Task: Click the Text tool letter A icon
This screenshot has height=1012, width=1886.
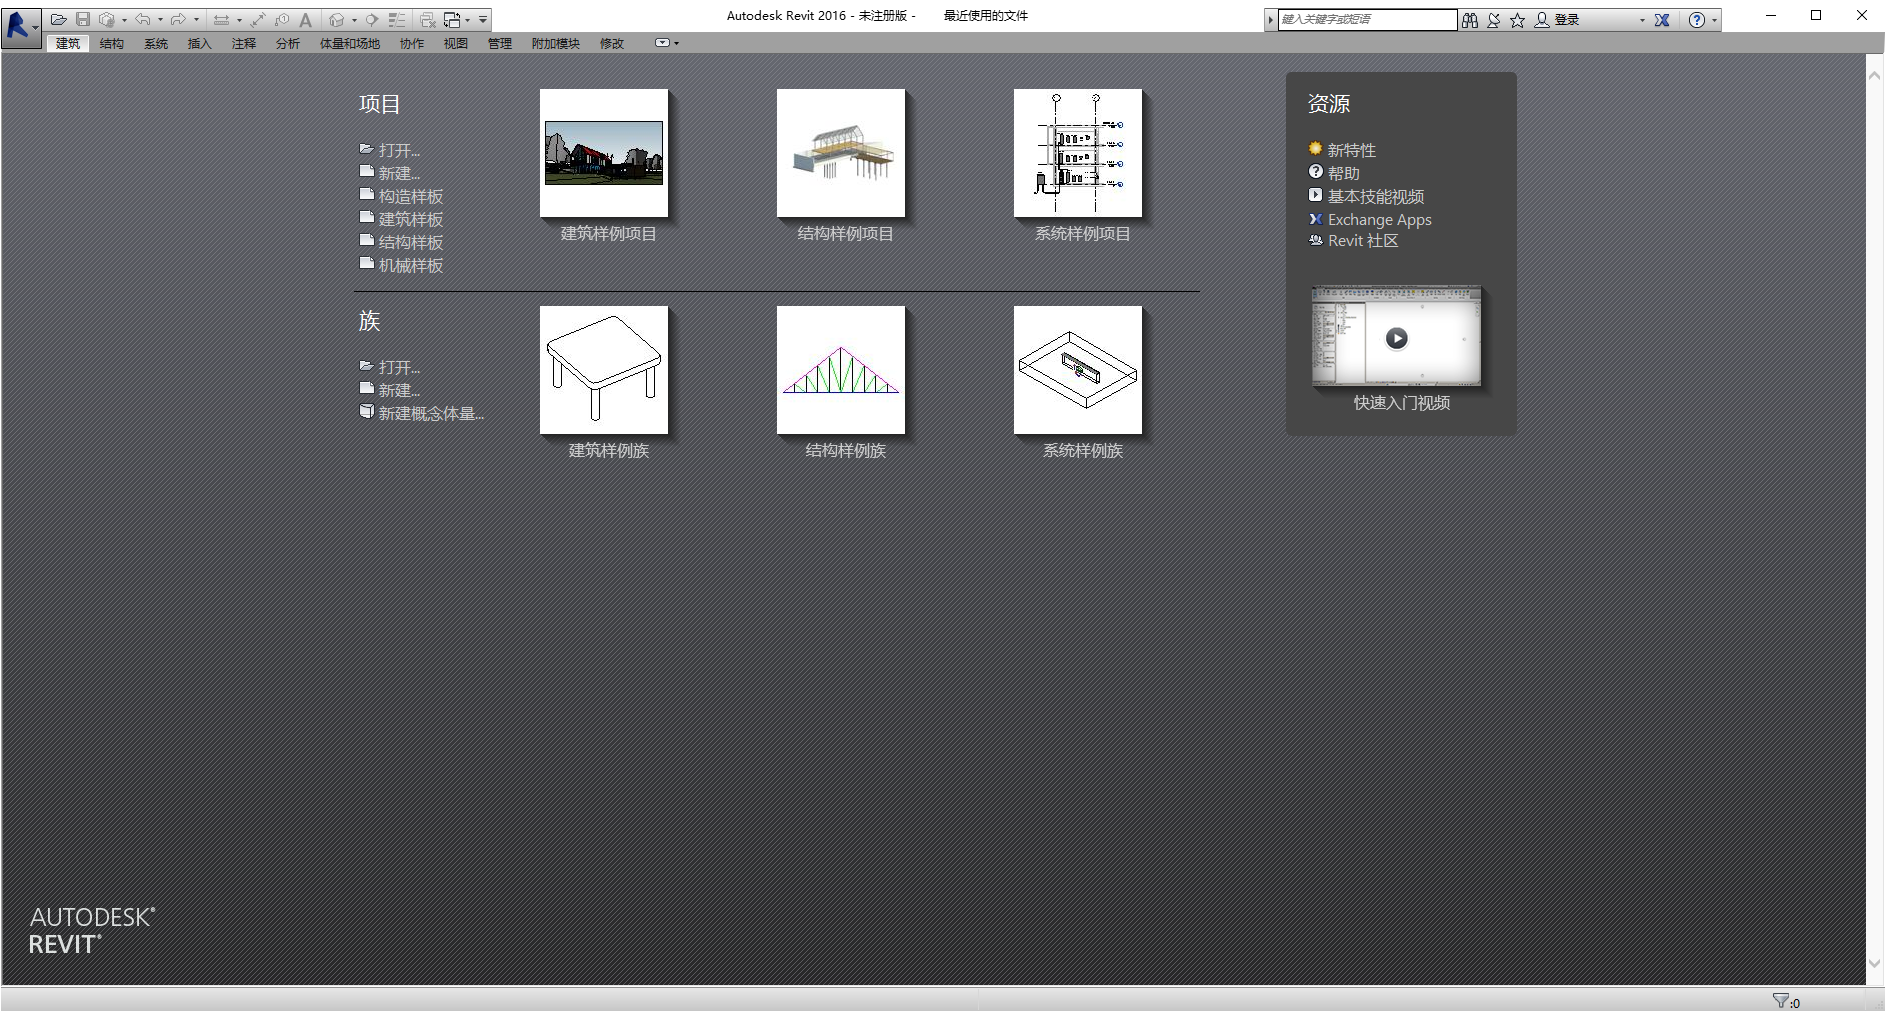Action: [x=306, y=19]
